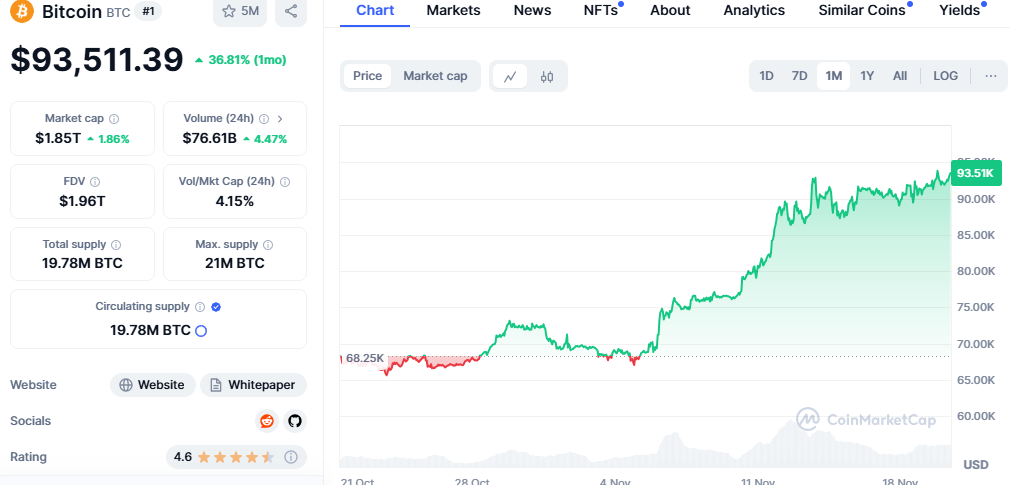Click the 4.15% Vol/Mkt Cap value
Screen dimensions: 1010x485
pyautogui.click(x=234, y=201)
